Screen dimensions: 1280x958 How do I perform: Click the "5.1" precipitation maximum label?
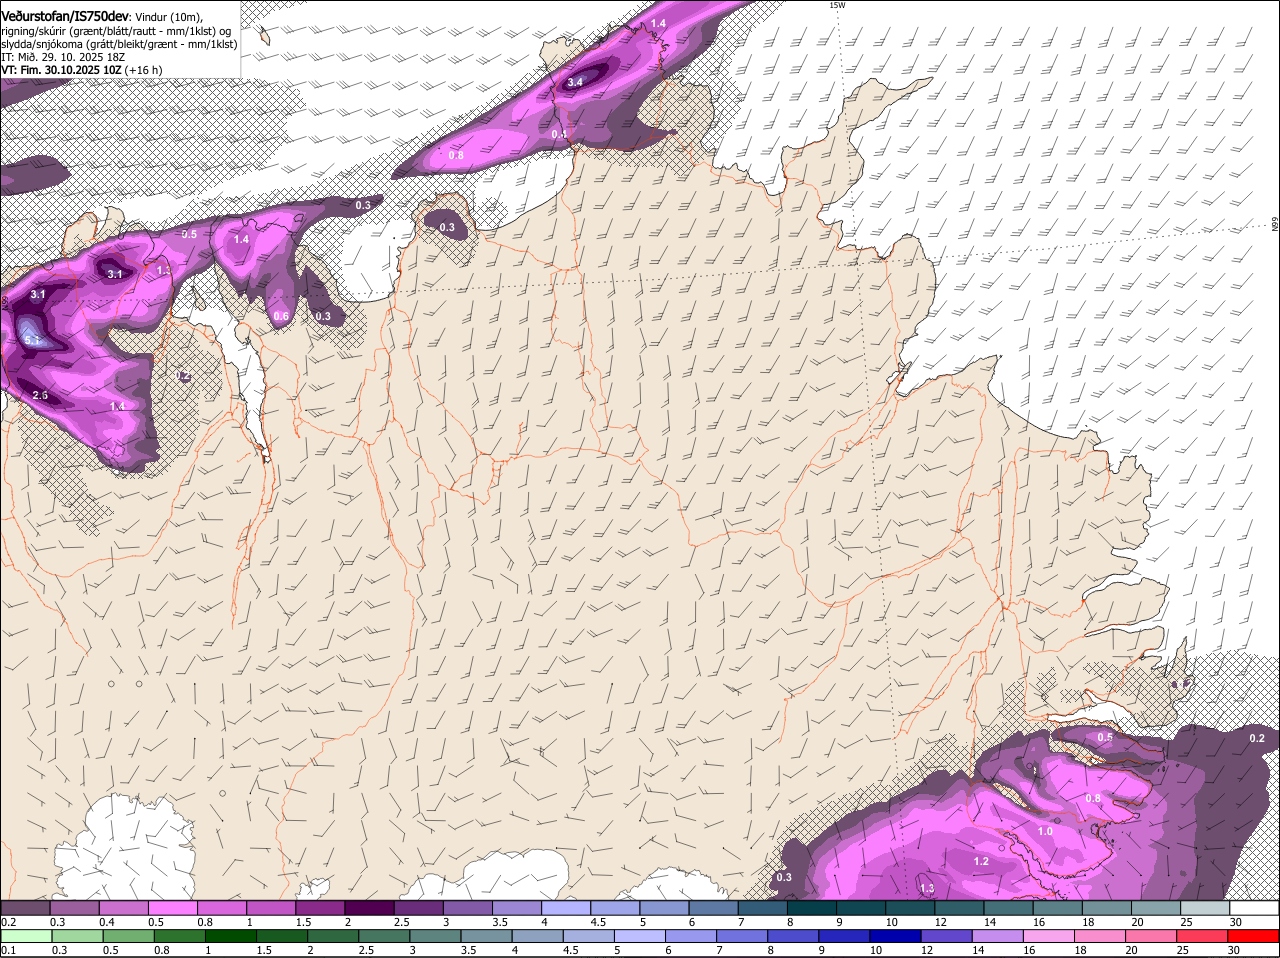(x=32, y=341)
